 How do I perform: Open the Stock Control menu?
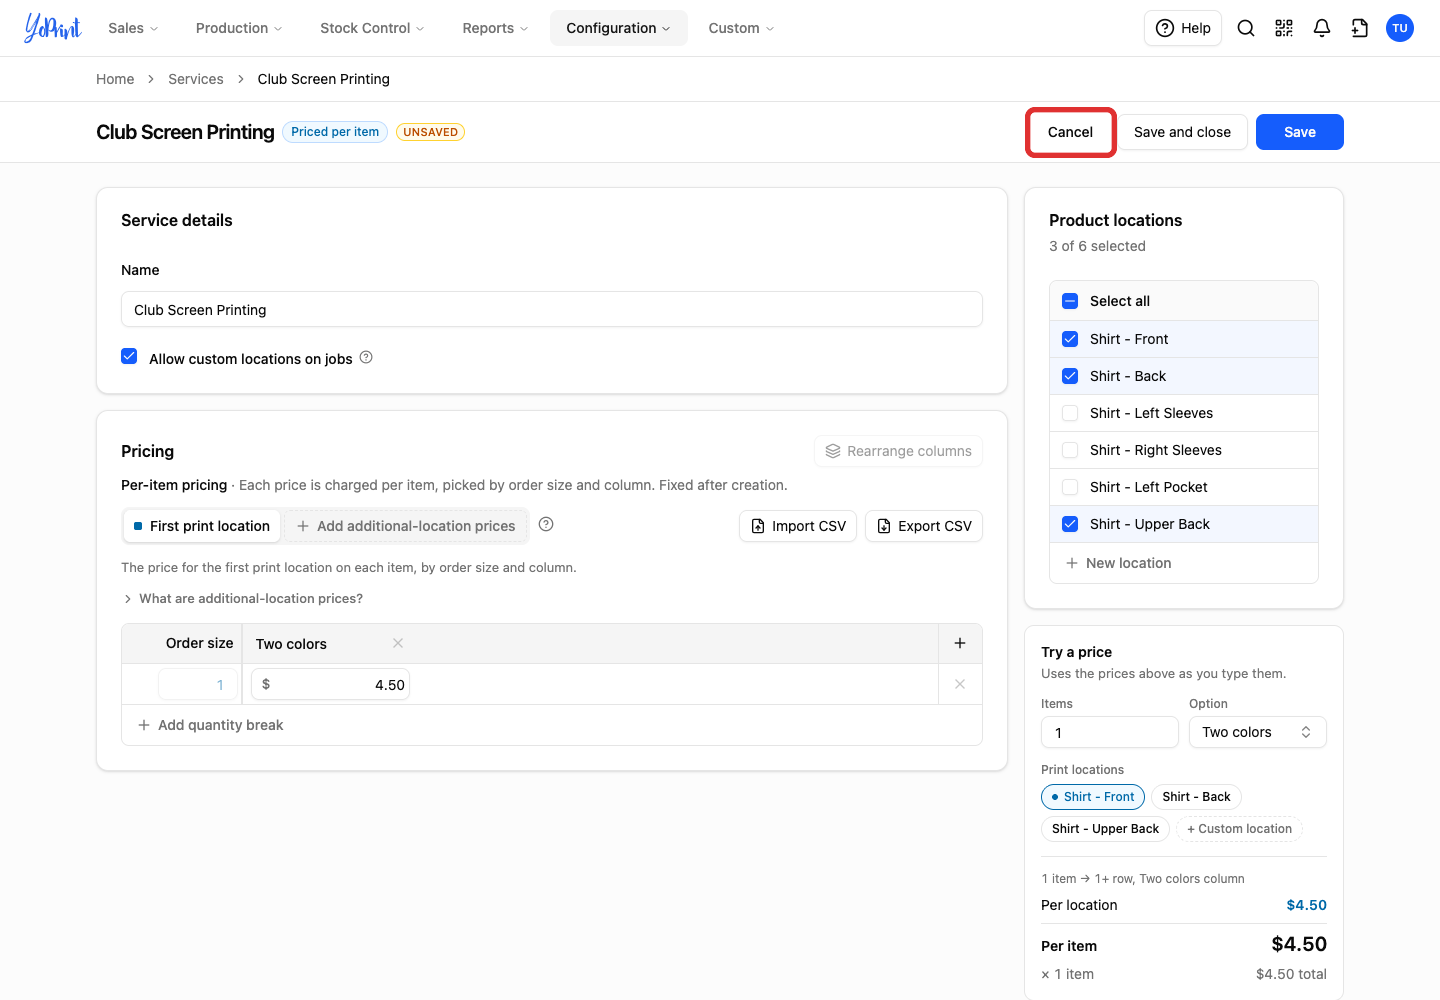[x=372, y=28]
